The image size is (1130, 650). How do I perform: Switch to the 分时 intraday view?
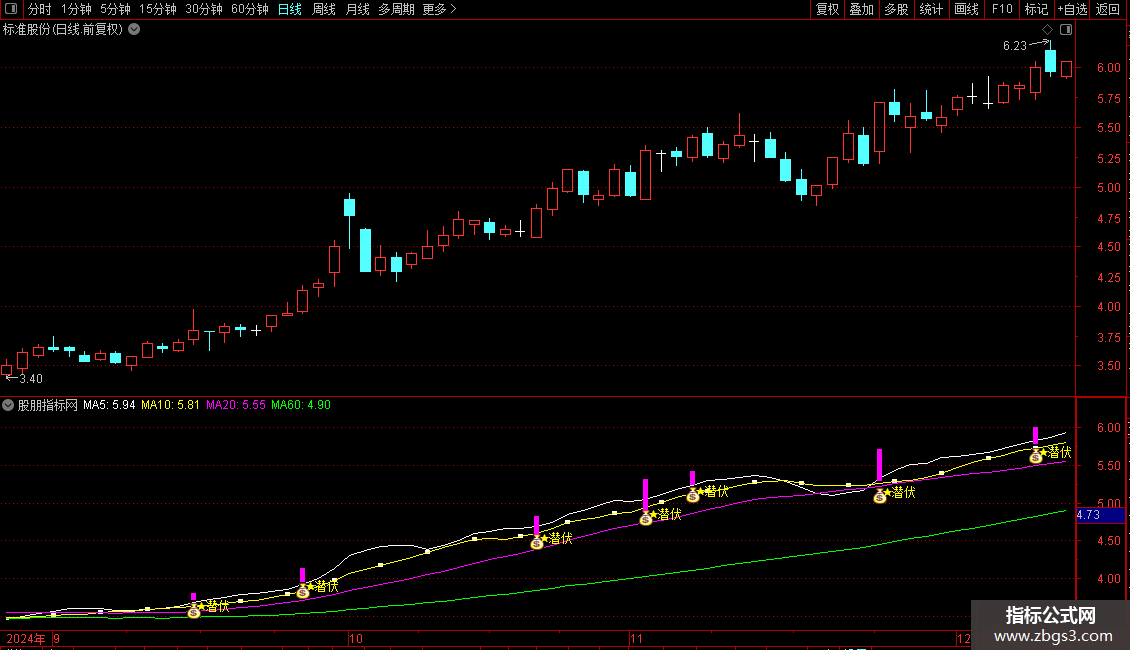(x=40, y=9)
